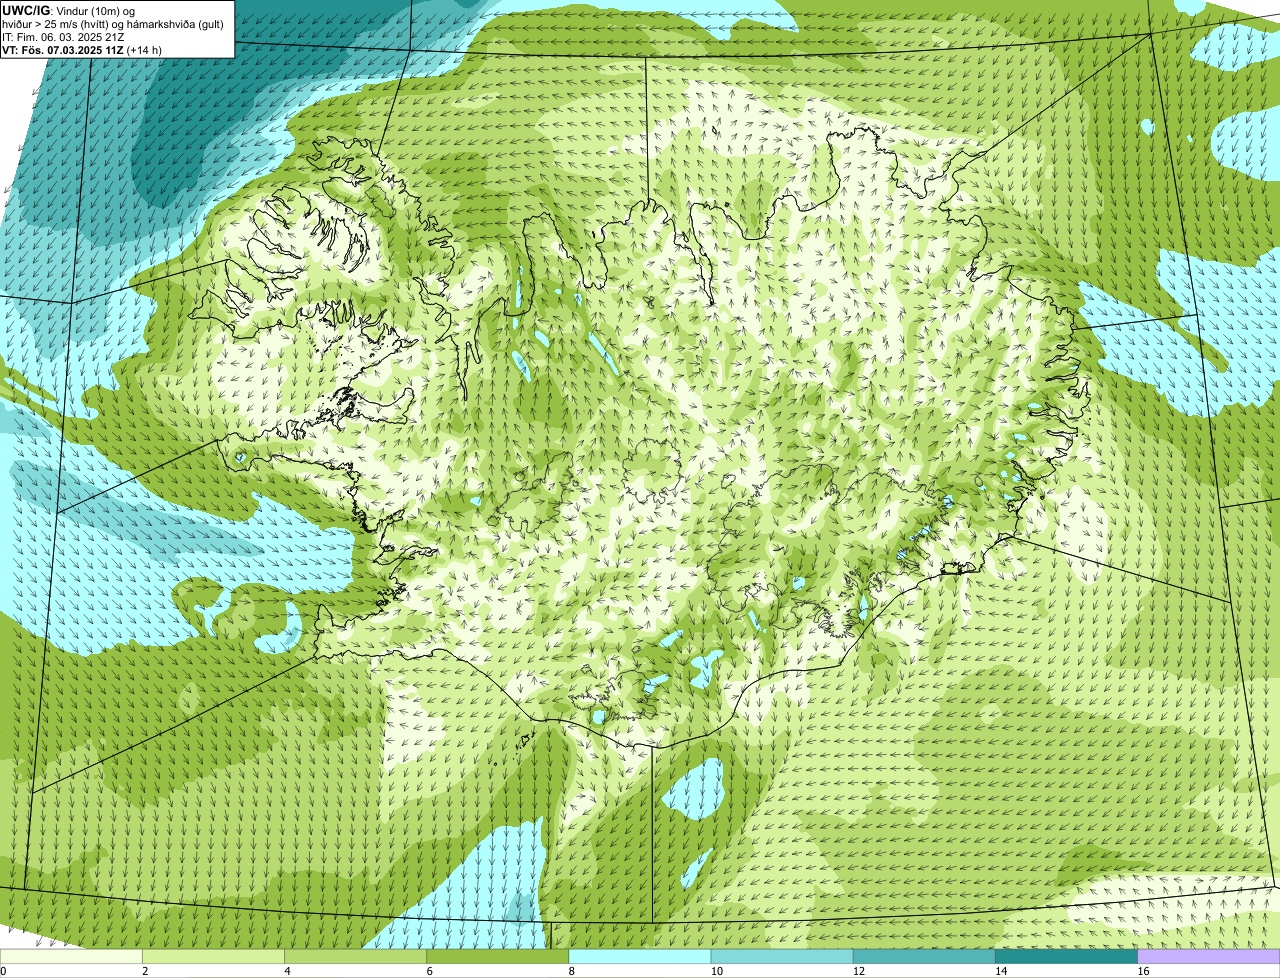Choose the olive green 6–8 legend swatch
The width and height of the screenshot is (1280, 978).
tap(497, 957)
